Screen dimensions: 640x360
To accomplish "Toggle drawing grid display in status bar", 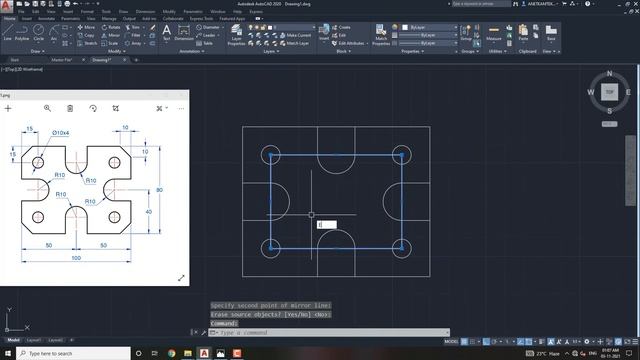I will 464,342.
